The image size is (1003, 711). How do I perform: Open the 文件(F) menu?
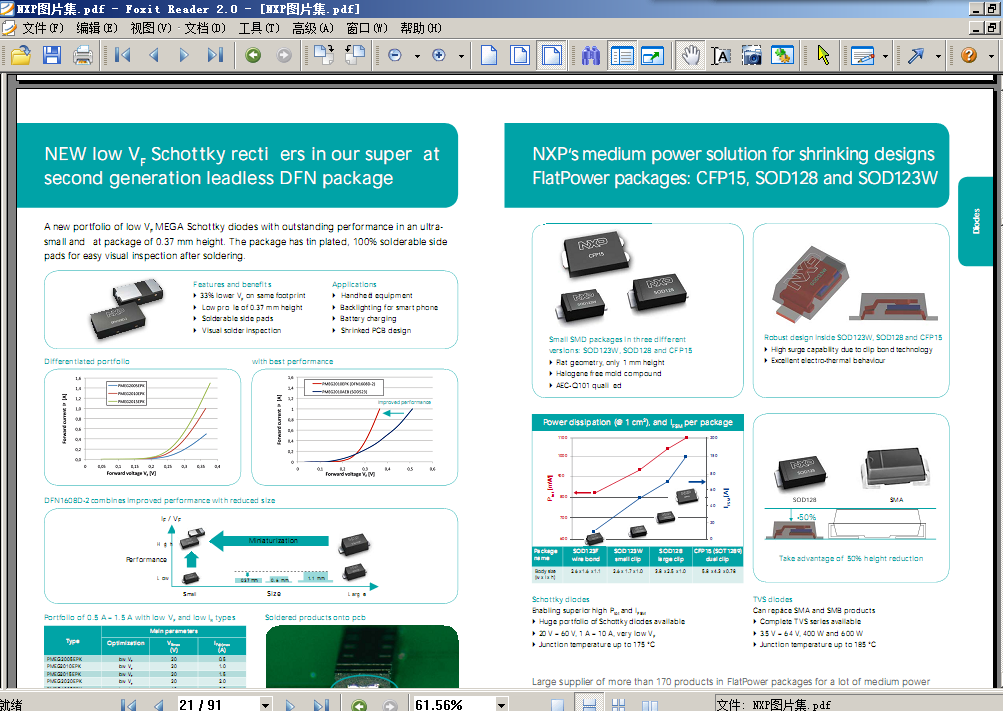click(43, 28)
